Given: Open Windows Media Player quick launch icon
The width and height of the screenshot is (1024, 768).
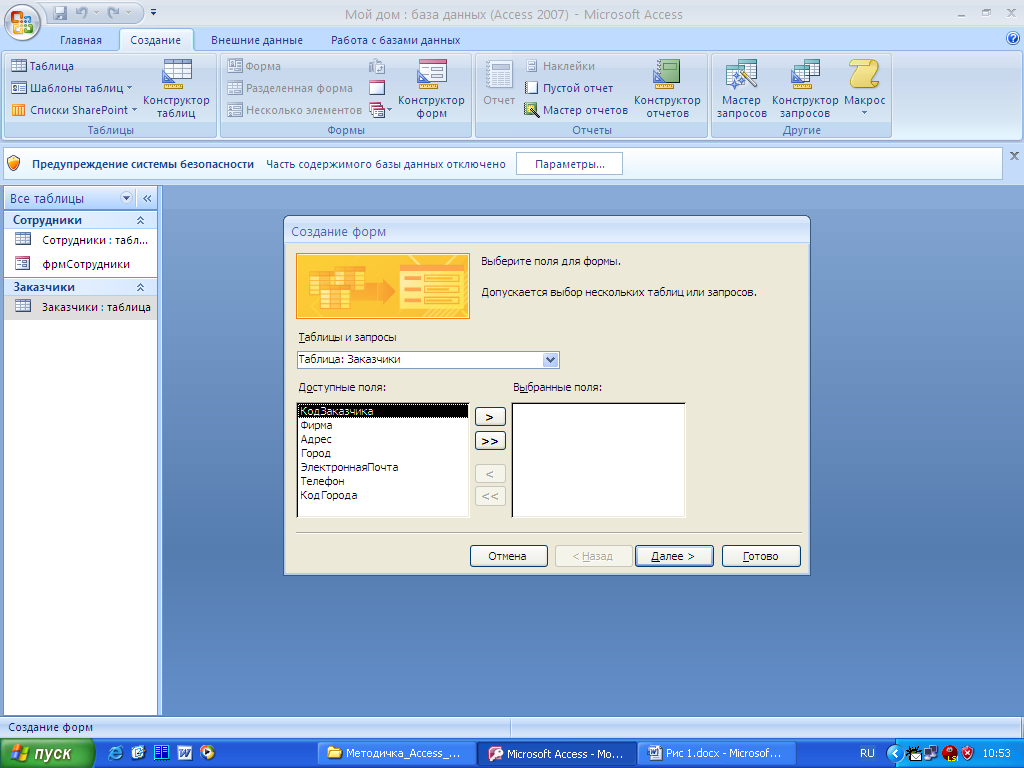Looking at the screenshot, I should click(x=208, y=753).
